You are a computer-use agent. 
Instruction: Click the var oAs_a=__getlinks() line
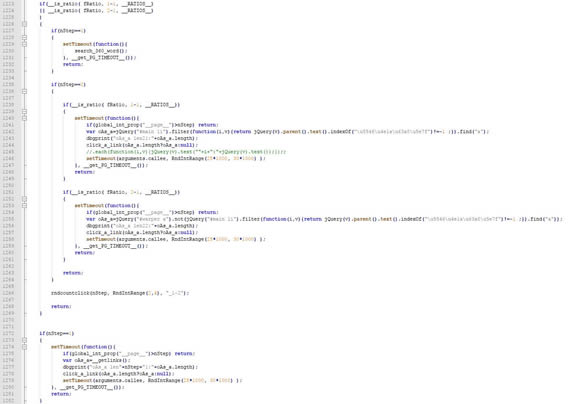[96, 360]
